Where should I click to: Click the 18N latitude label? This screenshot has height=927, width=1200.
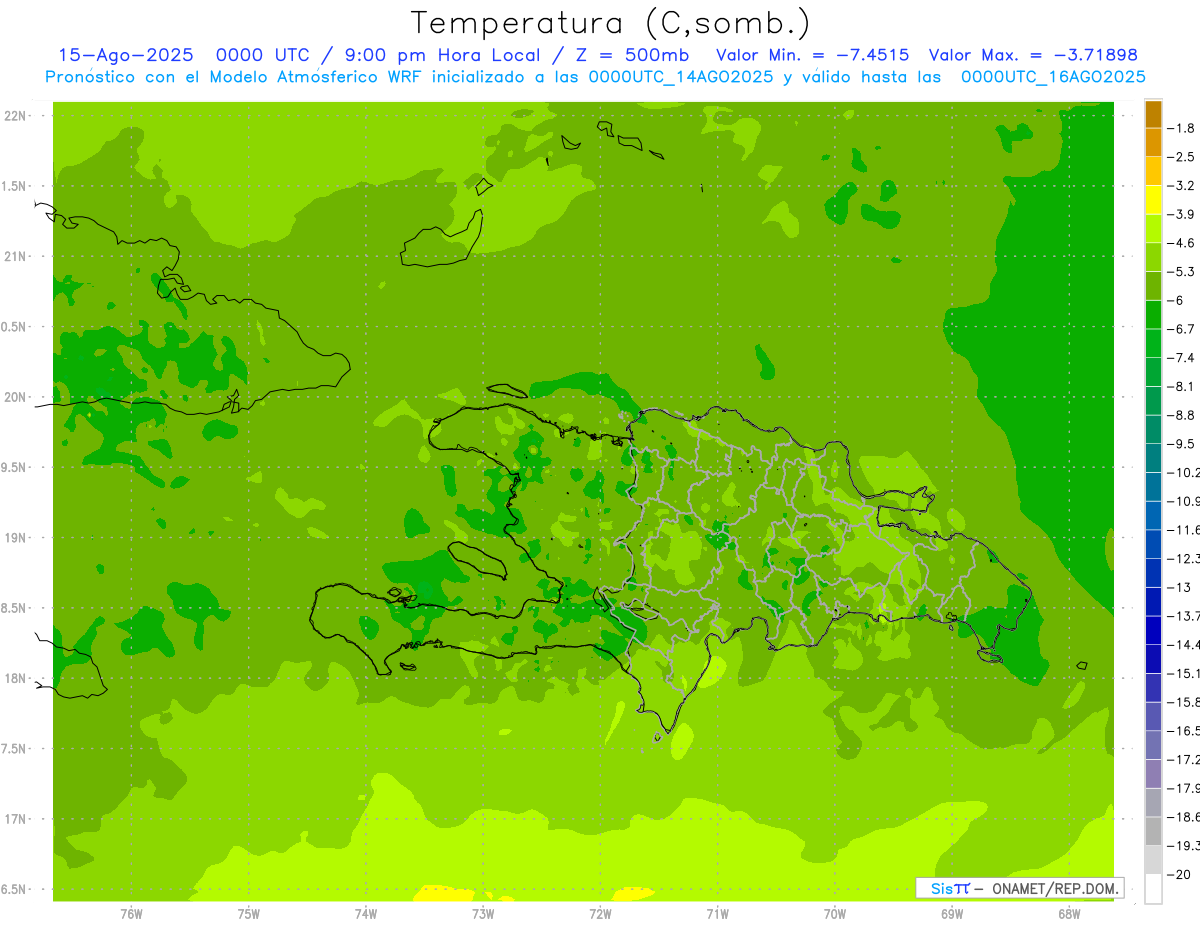tap(15, 678)
